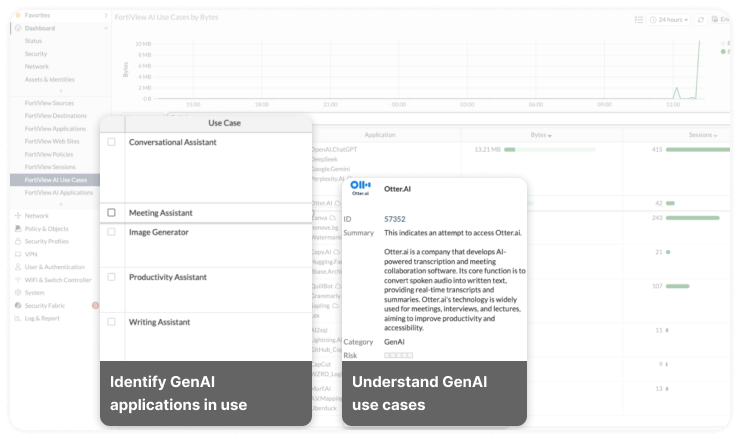Click the Google.Gemini application entry

[x=331, y=169]
